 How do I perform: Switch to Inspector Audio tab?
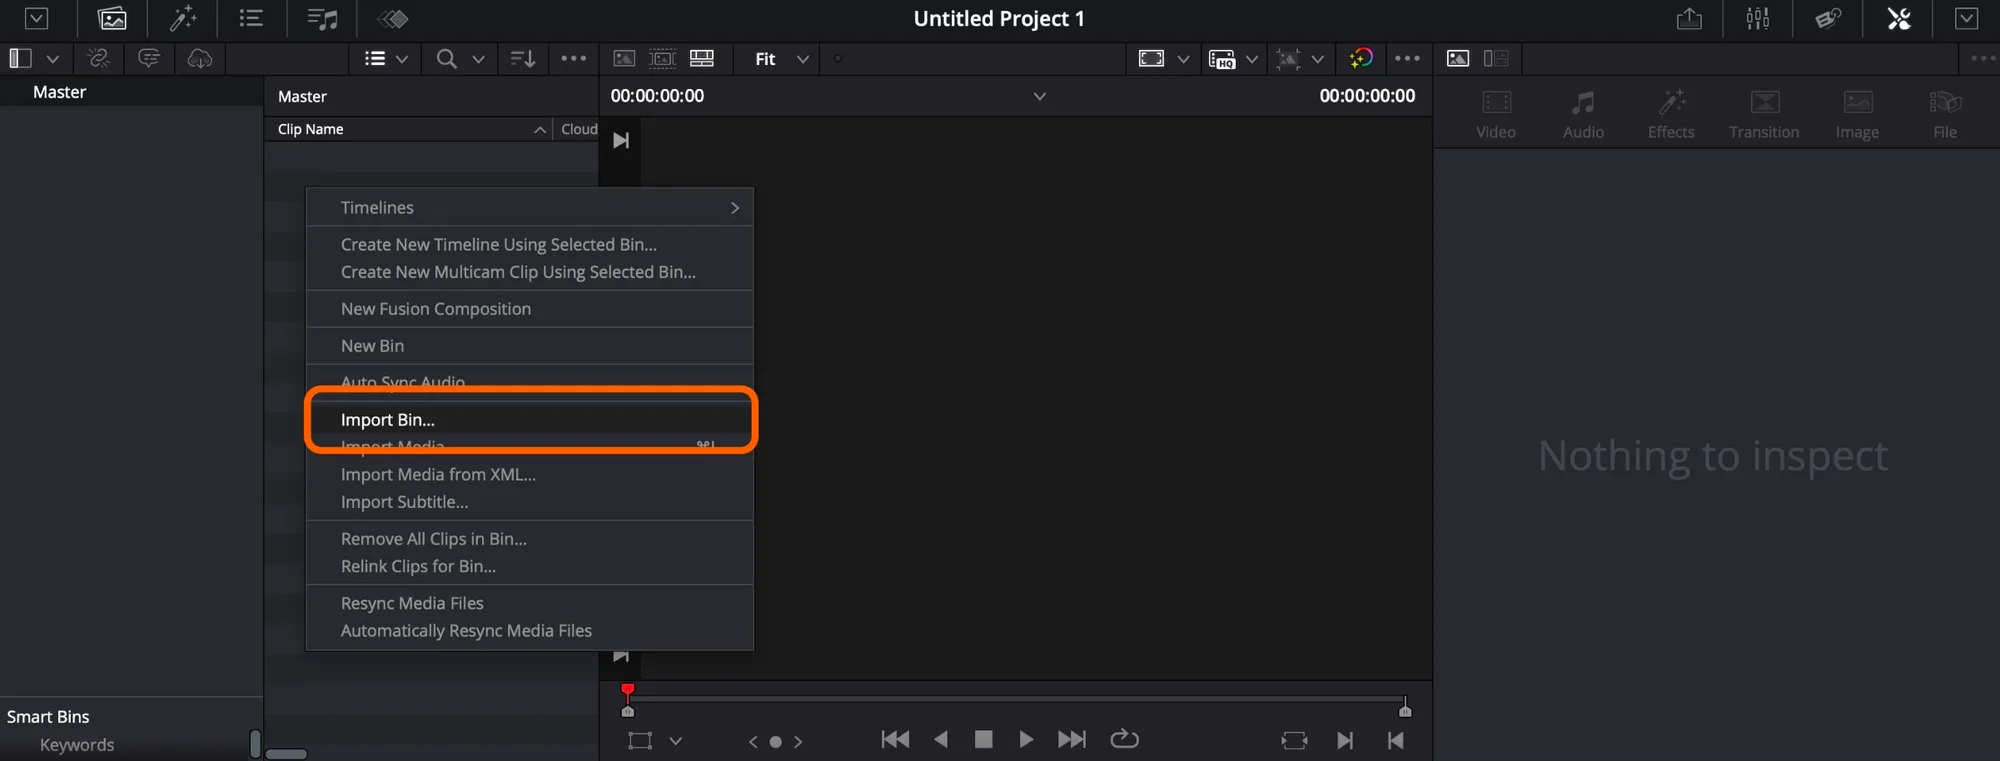(x=1583, y=114)
